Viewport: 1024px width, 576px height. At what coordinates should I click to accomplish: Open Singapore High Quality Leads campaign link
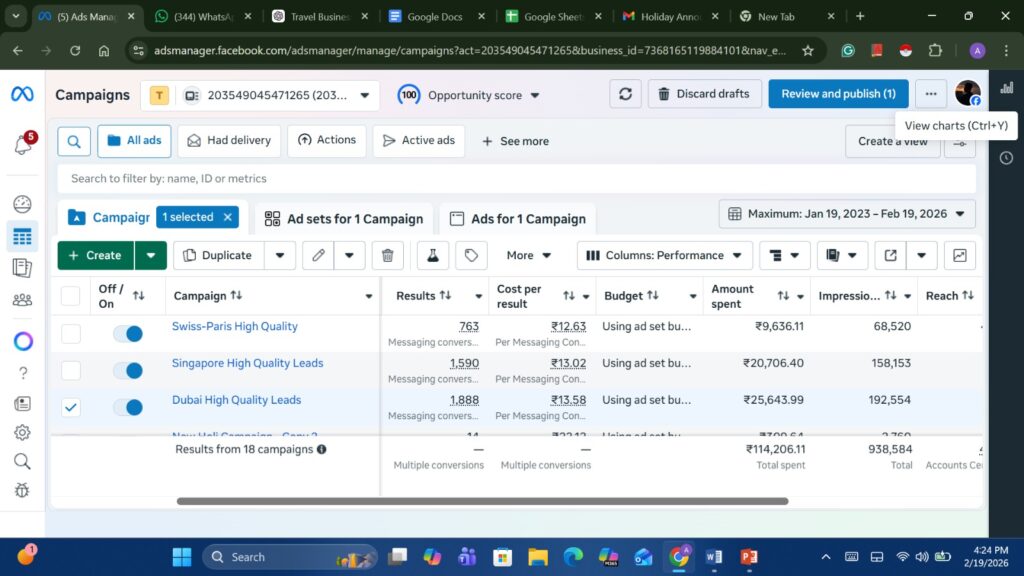click(x=248, y=363)
